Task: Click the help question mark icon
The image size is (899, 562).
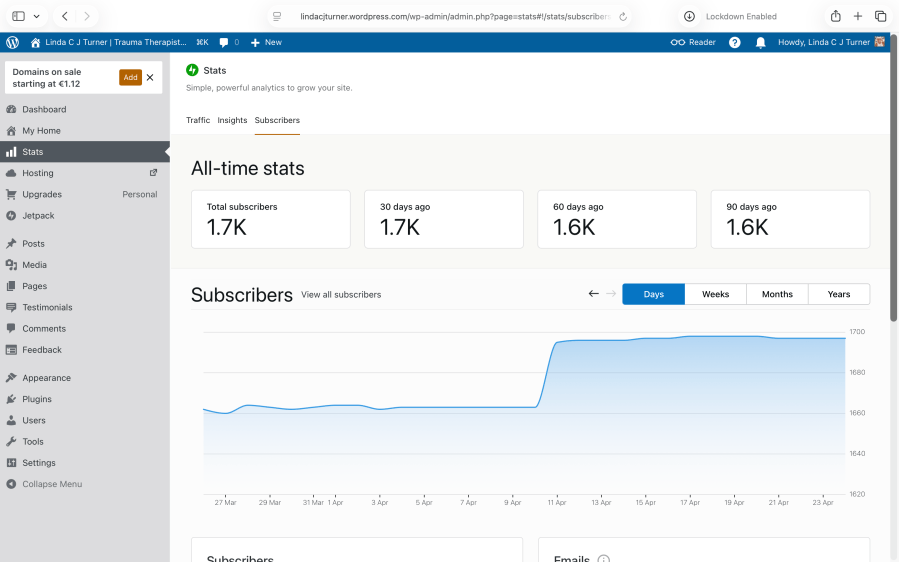Action: [735, 42]
